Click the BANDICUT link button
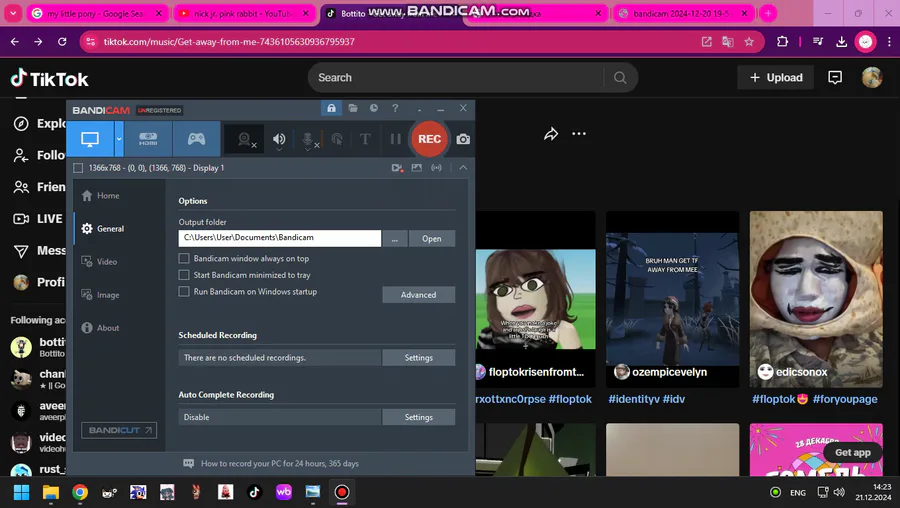The image size is (900, 508). pyautogui.click(x=119, y=430)
